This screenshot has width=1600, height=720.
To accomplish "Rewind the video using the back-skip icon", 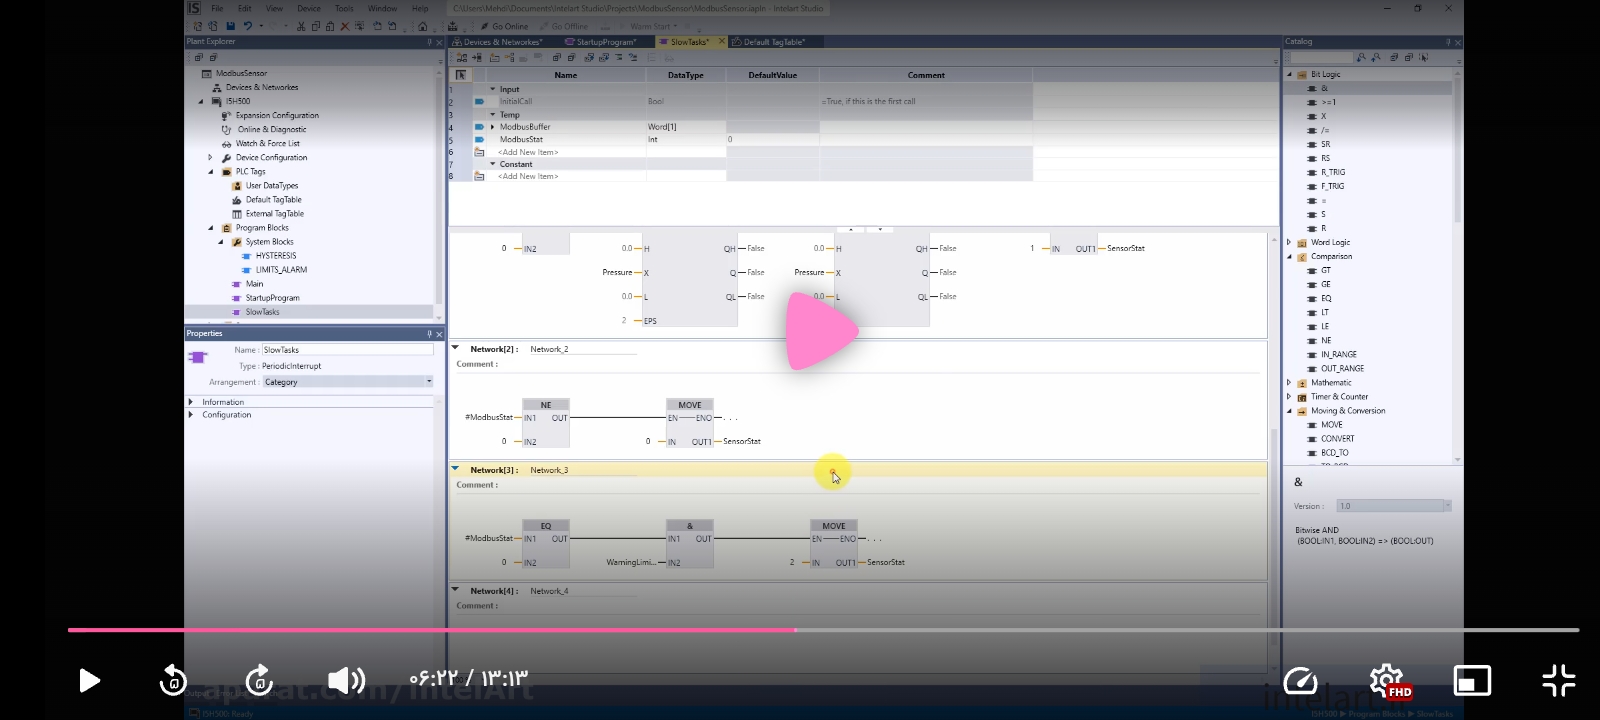I will click(x=173, y=681).
